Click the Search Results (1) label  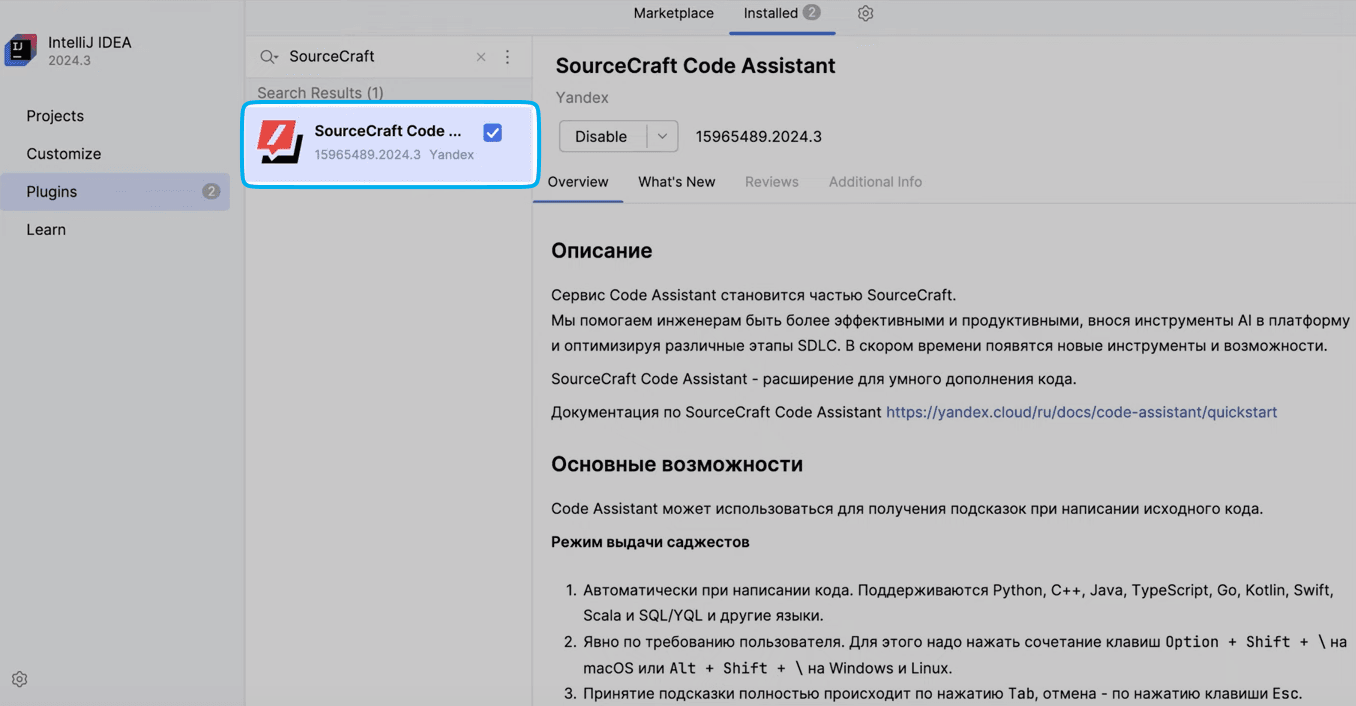[x=320, y=93]
